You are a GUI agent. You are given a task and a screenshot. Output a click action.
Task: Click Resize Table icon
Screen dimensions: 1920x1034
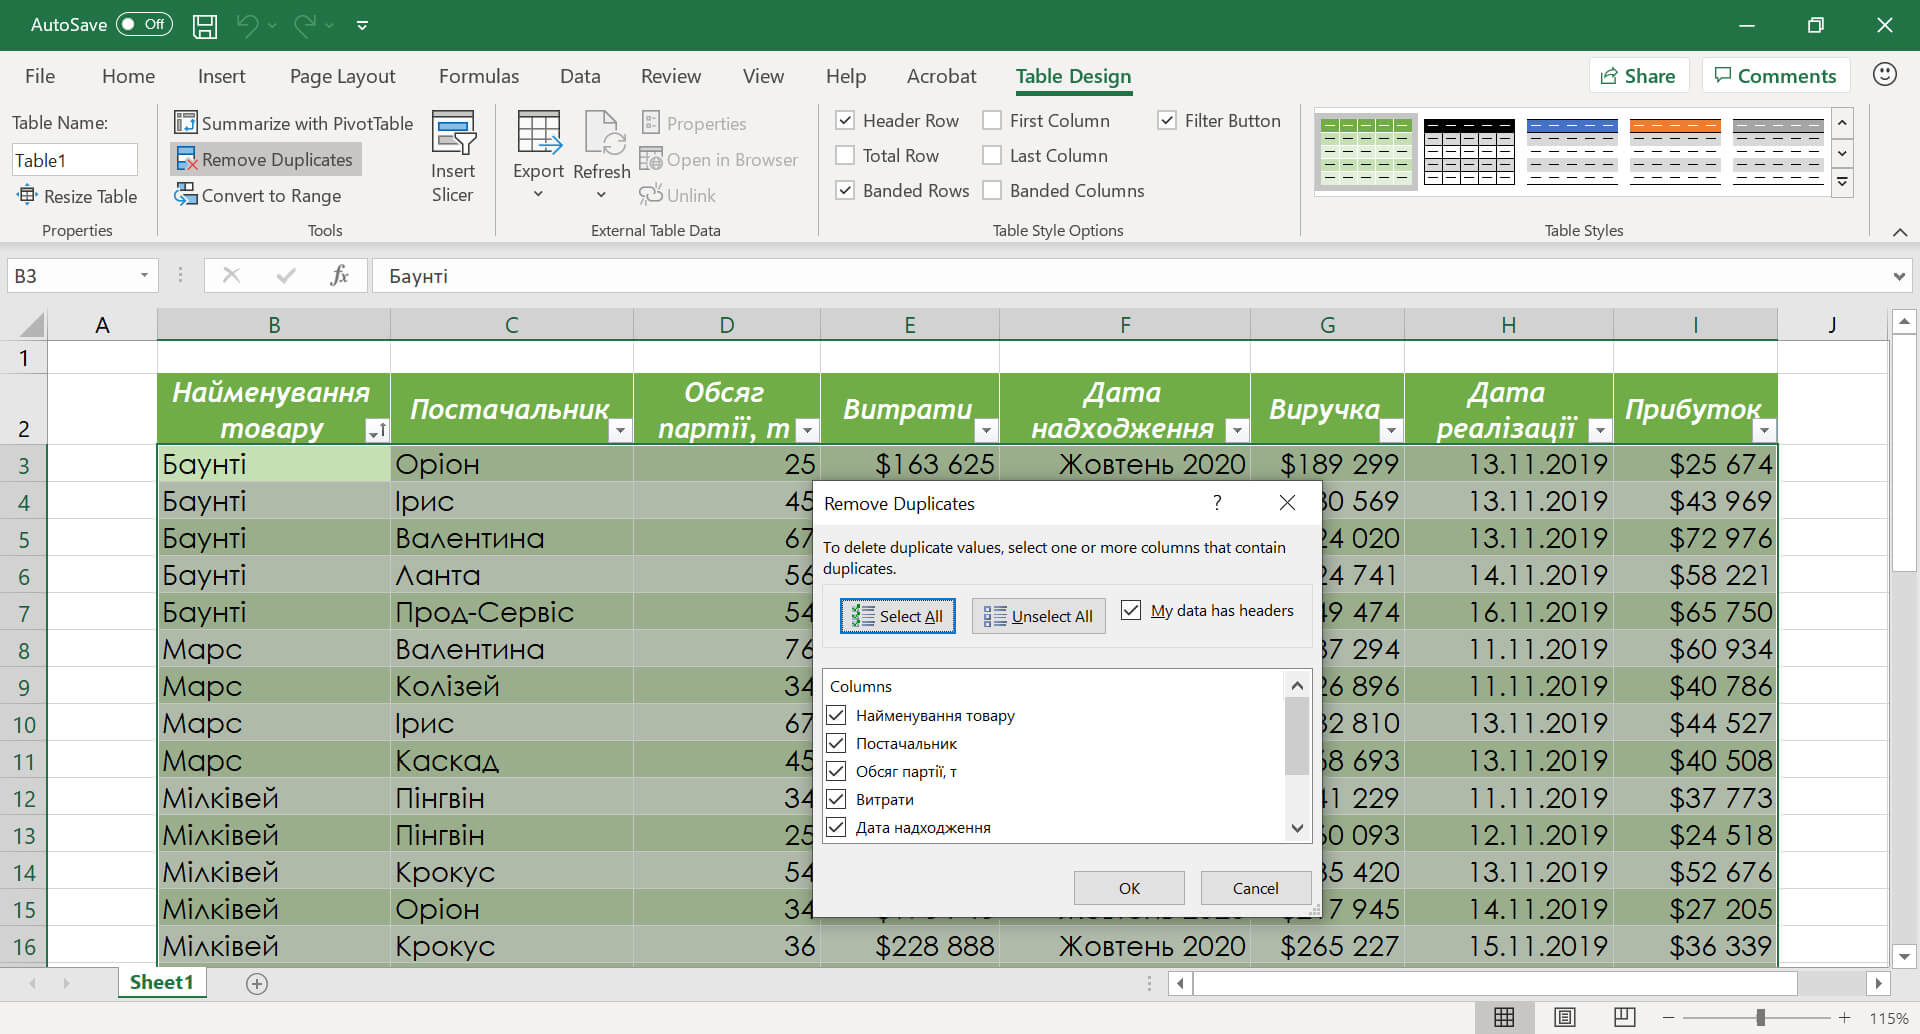coord(27,196)
